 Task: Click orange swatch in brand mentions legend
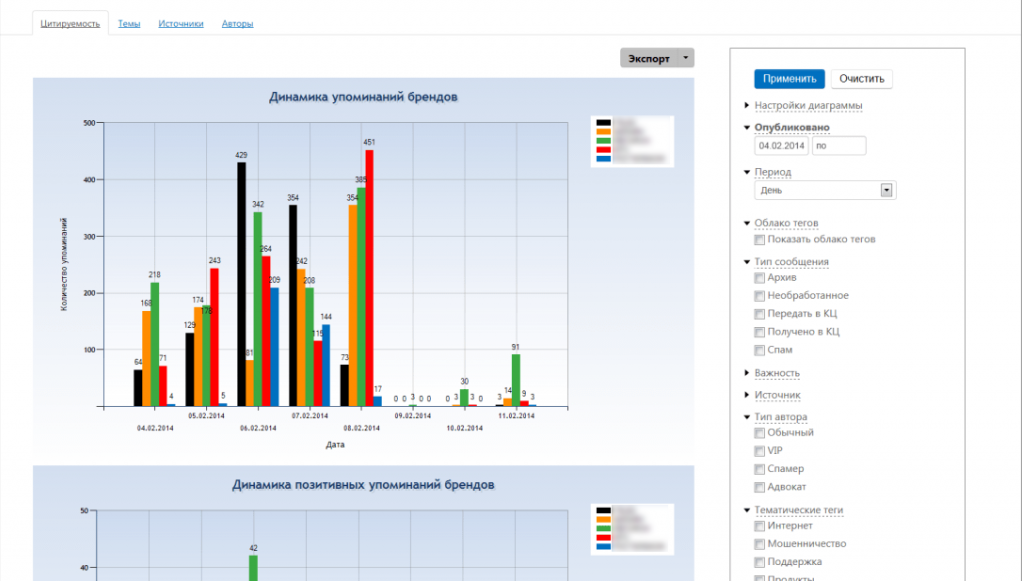tap(604, 132)
